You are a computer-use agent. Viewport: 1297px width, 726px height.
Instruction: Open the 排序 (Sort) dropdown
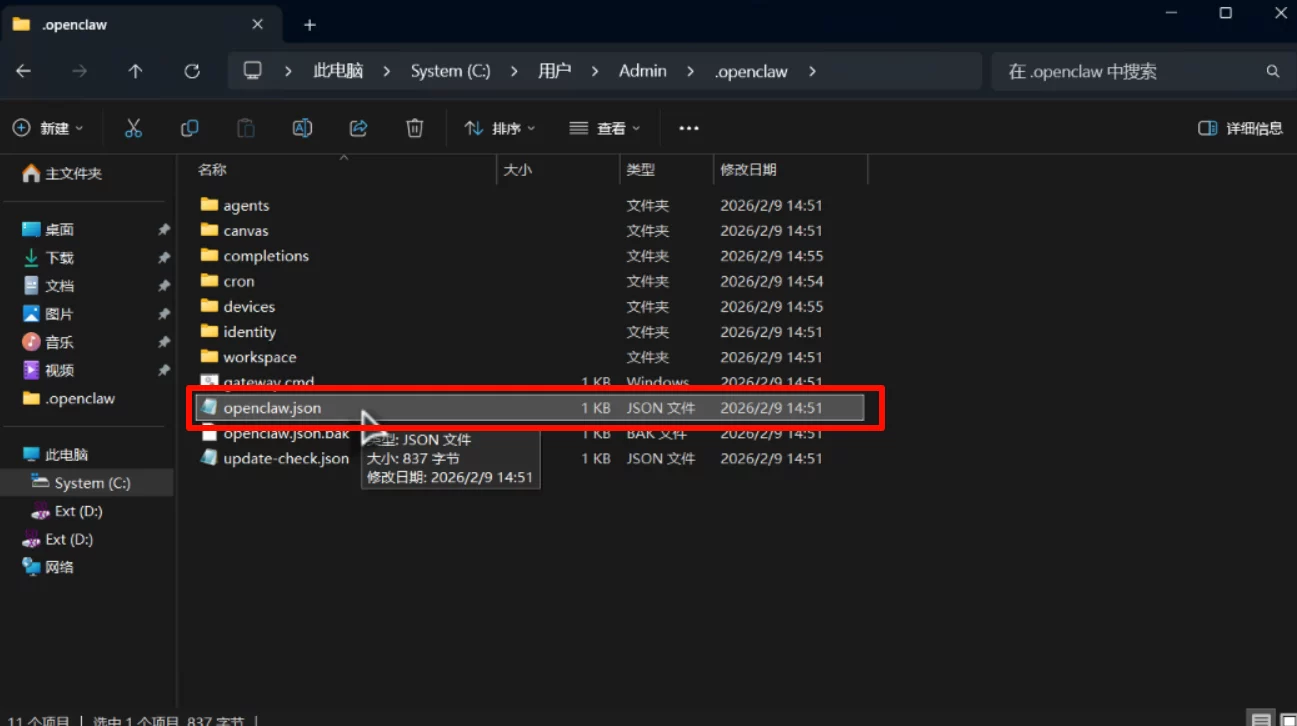498,128
